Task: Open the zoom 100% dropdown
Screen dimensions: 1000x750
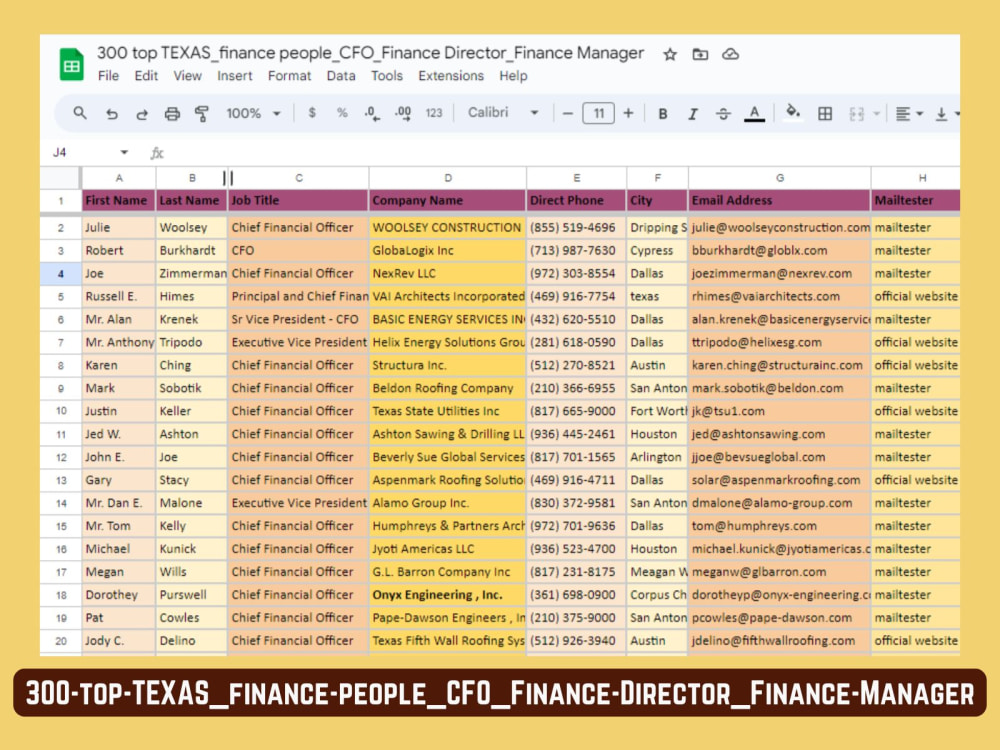Action: click(253, 114)
